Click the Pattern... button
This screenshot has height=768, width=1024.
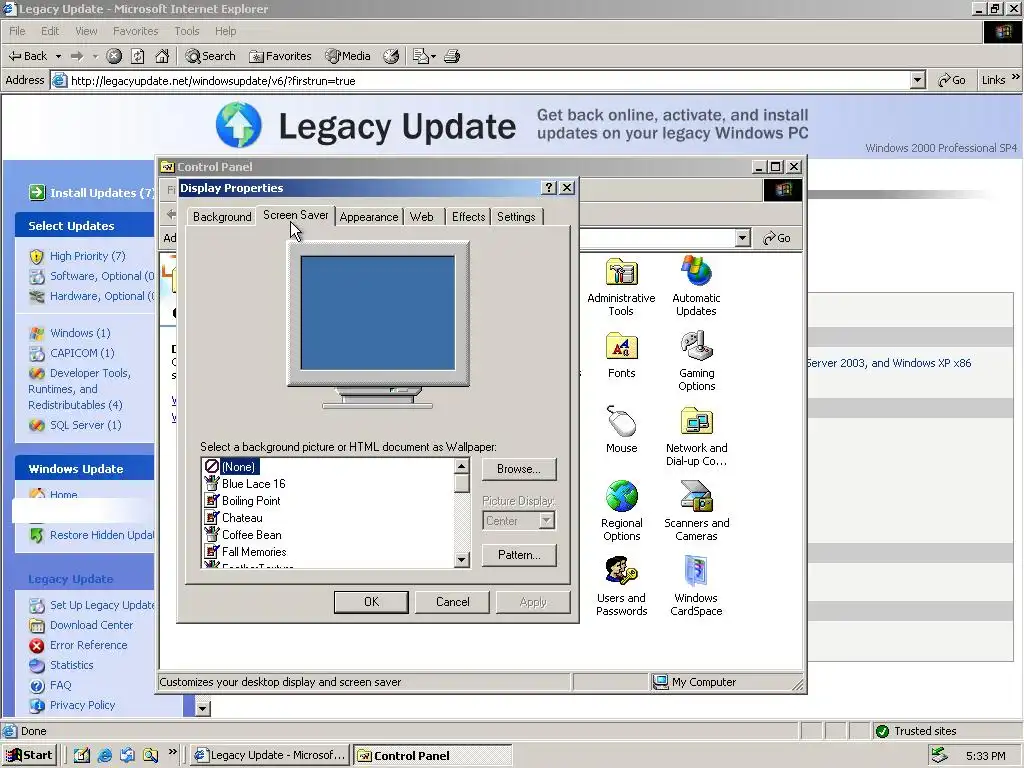[519, 554]
